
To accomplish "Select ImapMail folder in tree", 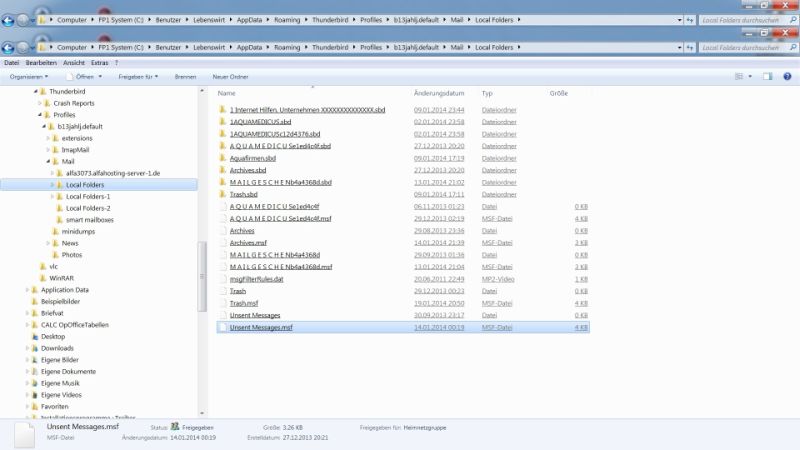I will click(76, 150).
